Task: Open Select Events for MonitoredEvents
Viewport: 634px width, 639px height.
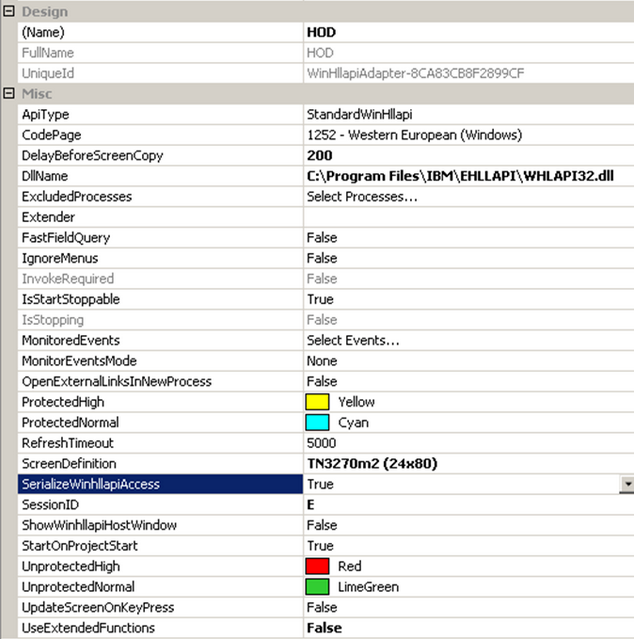Action: (x=353, y=341)
